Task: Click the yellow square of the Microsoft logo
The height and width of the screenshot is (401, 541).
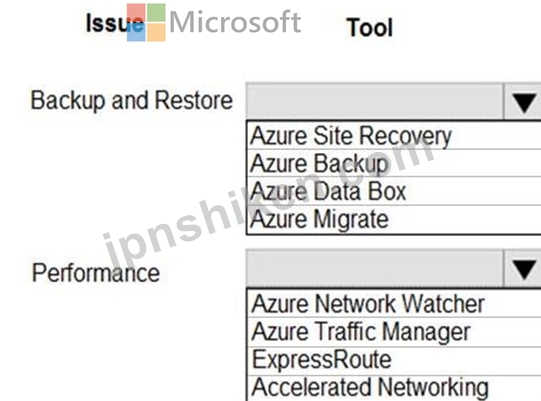Action: click(x=156, y=32)
